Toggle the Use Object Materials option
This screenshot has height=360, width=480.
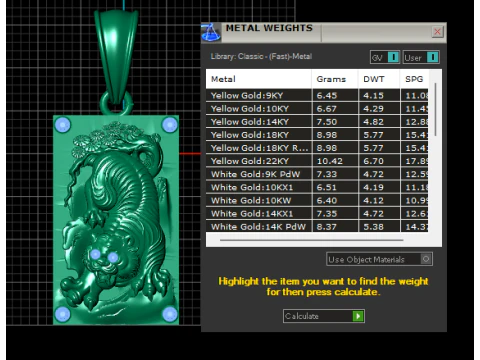coord(379,259)
